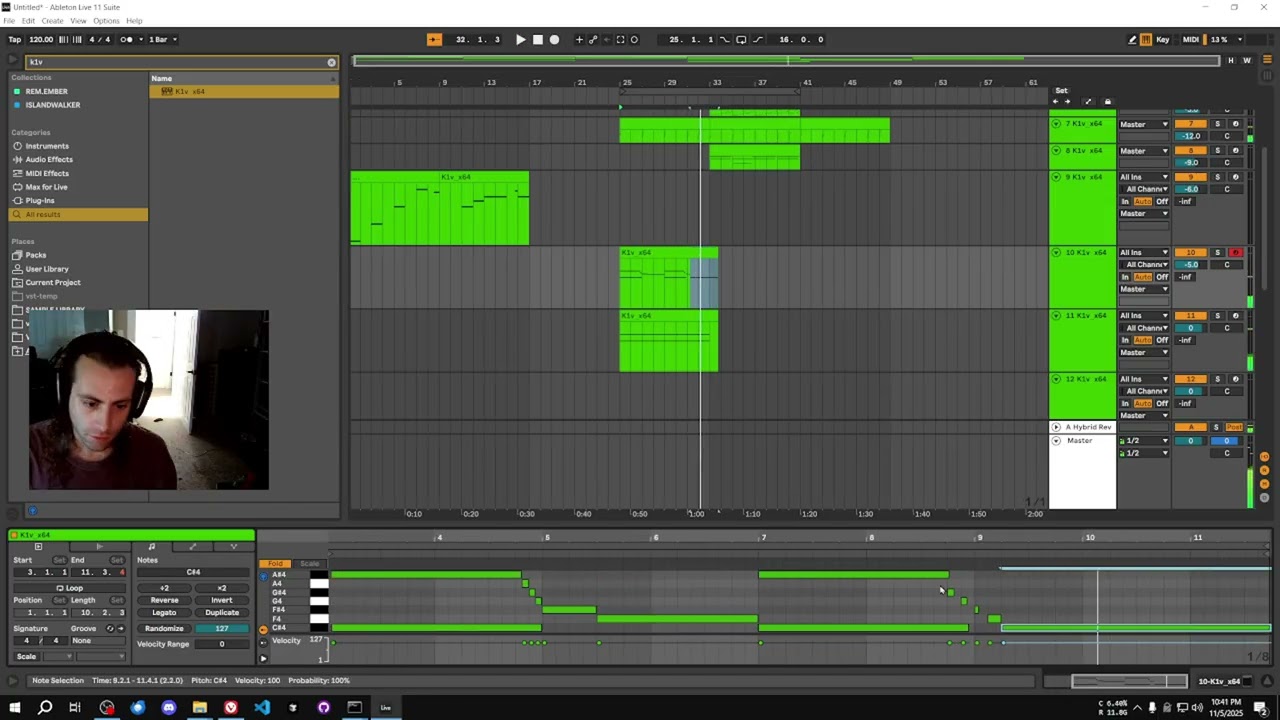Open the View menu
This screenshot has width=1280, height=720.
click(x=78, y=21)
